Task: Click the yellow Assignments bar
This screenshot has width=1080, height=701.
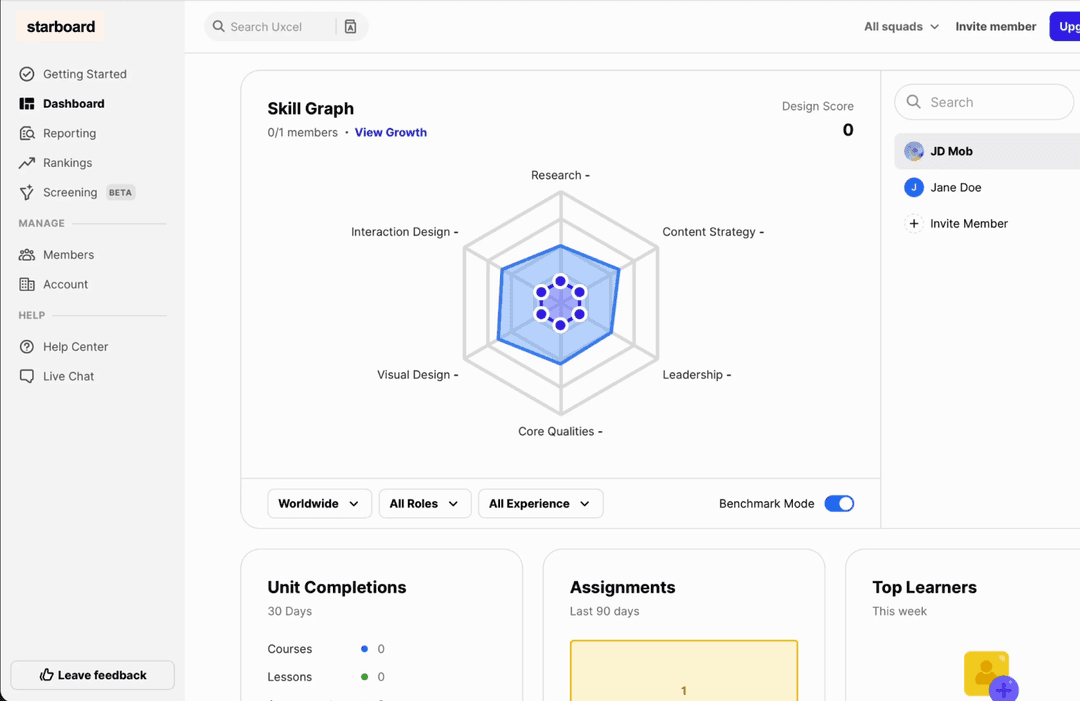Action: (684, 671)
